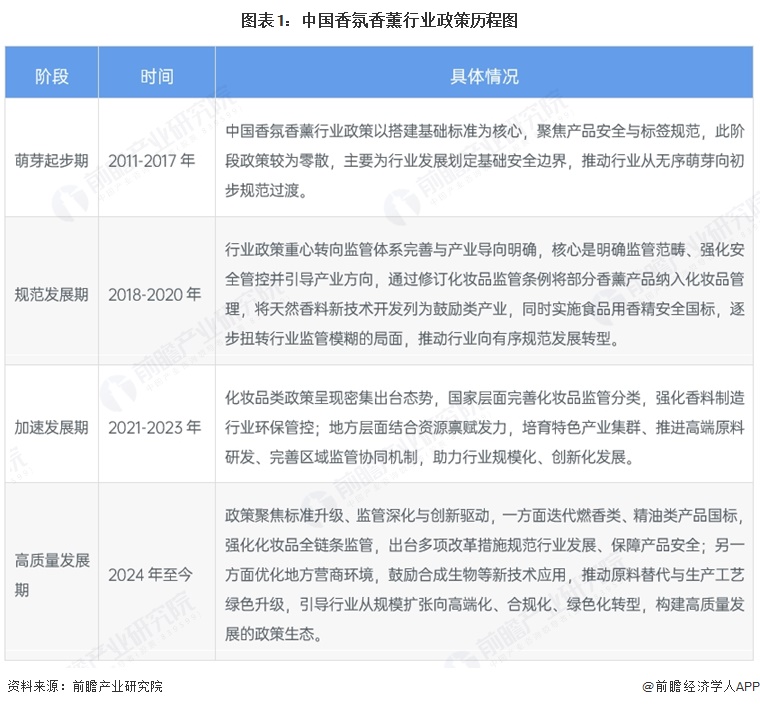Screen dimensions: 760x707
Task: Select the 阶段 column header
Action: click(x=52, y=73)
